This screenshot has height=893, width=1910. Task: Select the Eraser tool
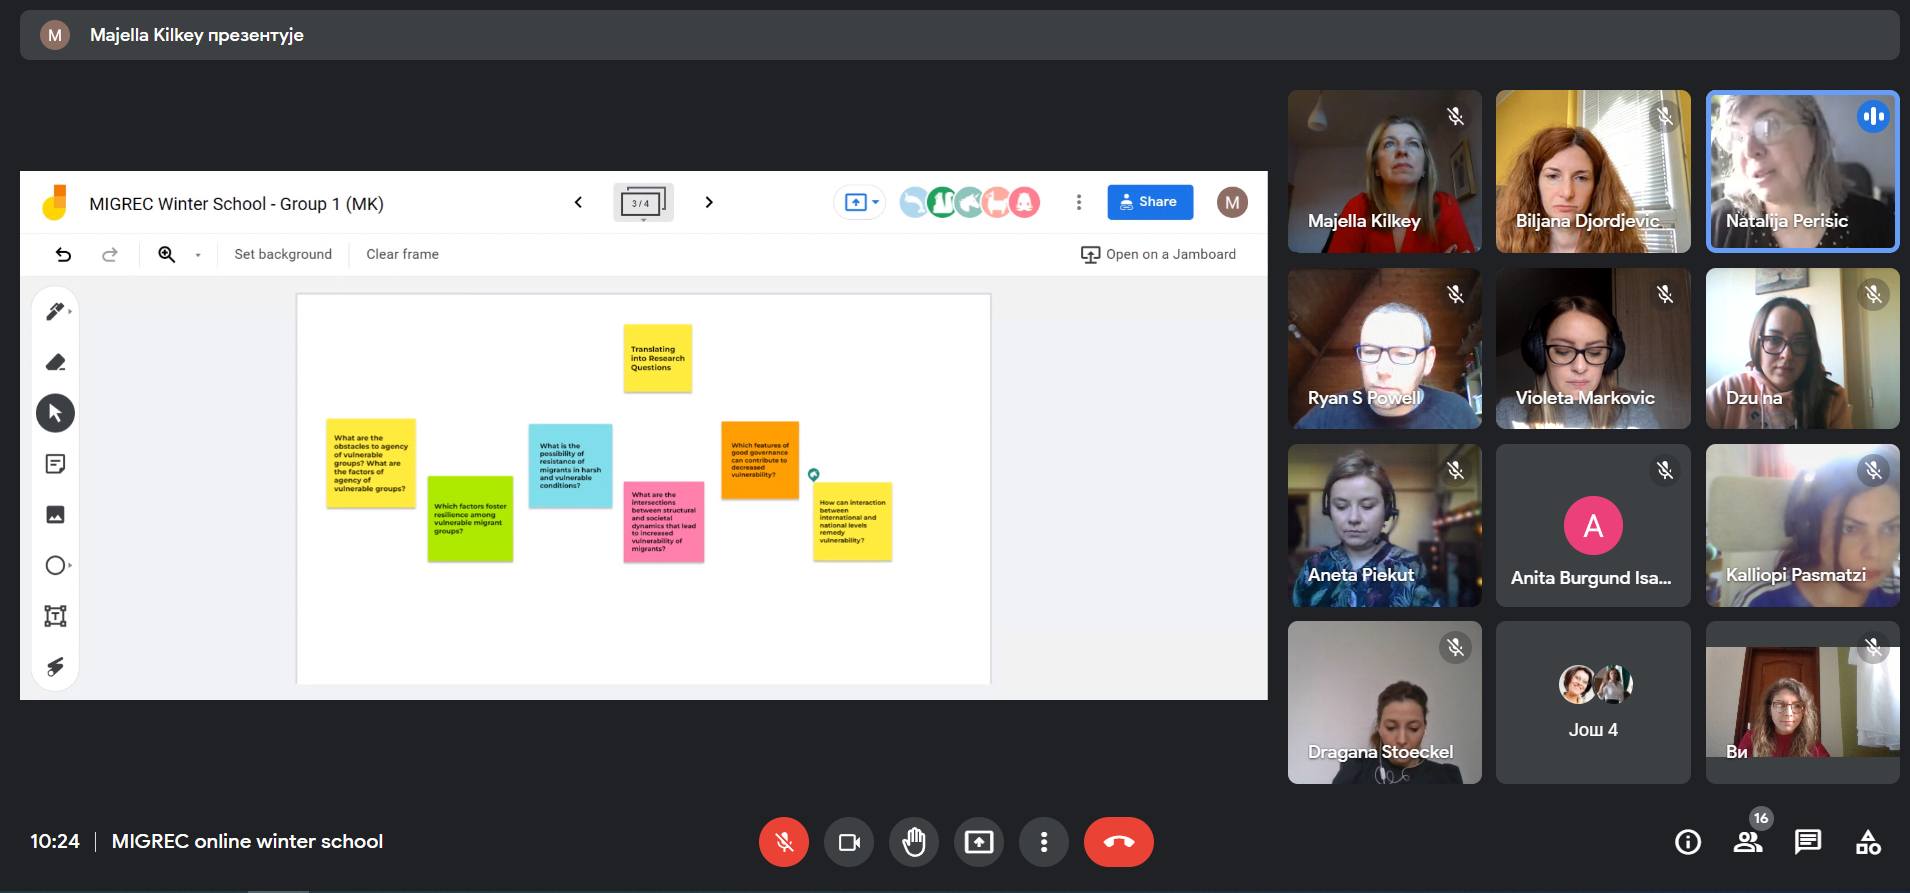55,362
